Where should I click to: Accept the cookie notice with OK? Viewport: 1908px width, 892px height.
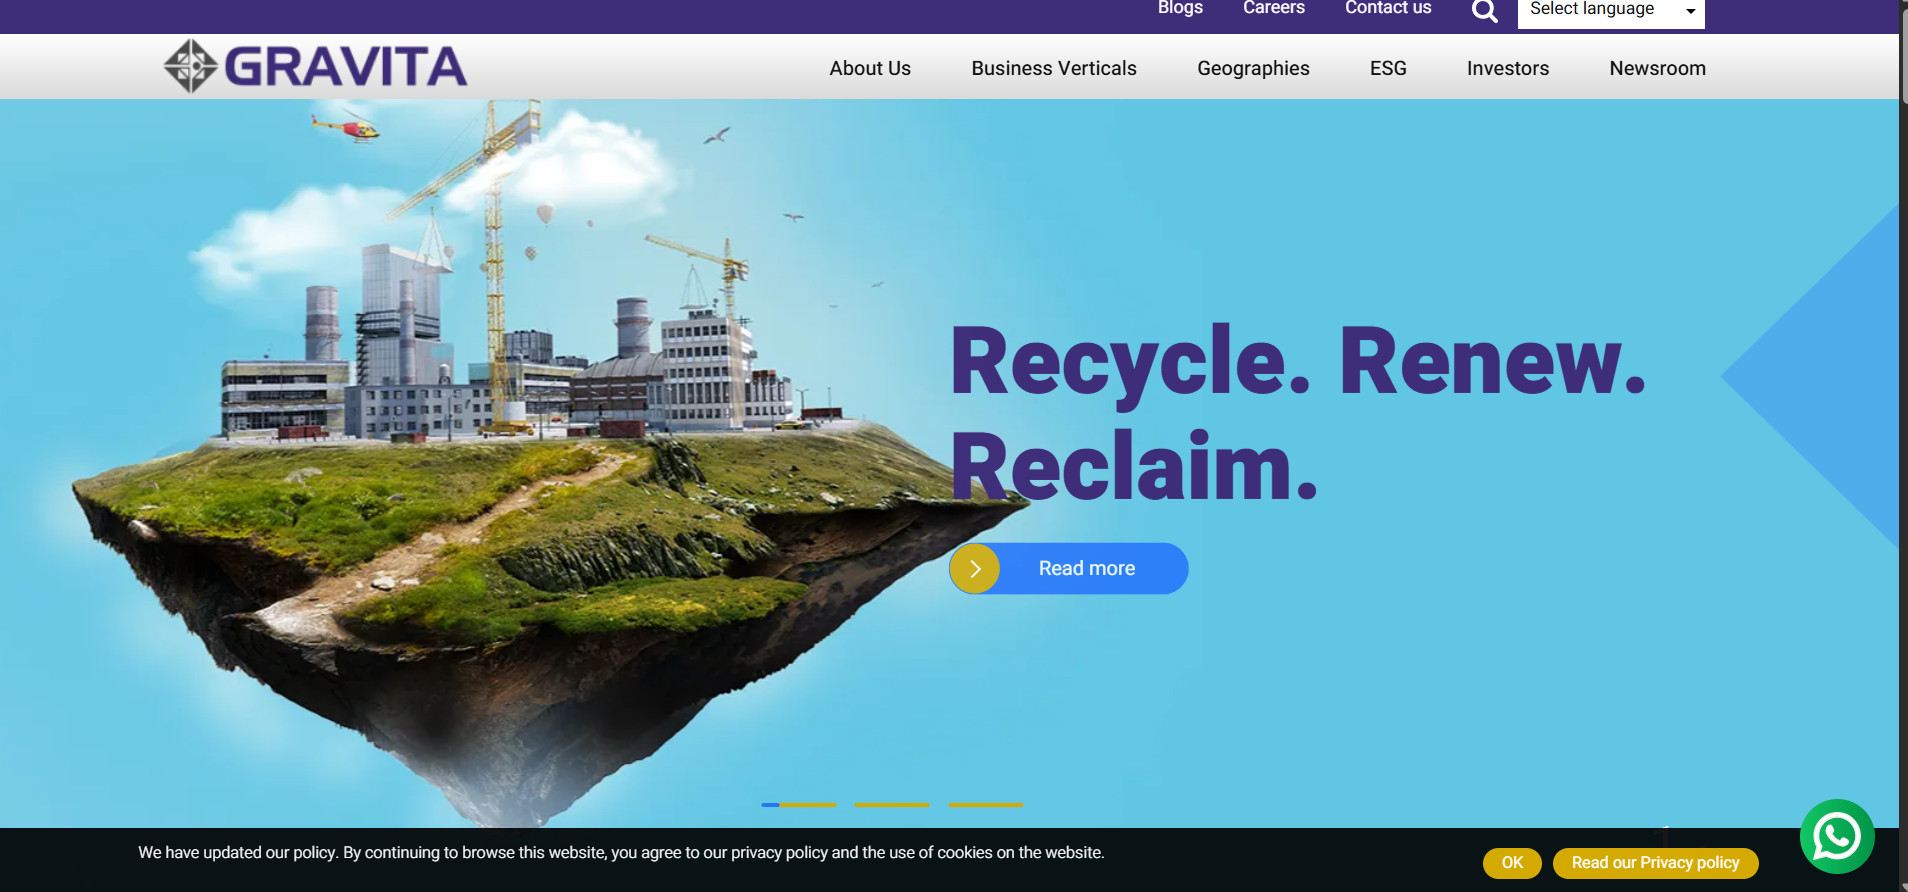(x=1512, y=863)
